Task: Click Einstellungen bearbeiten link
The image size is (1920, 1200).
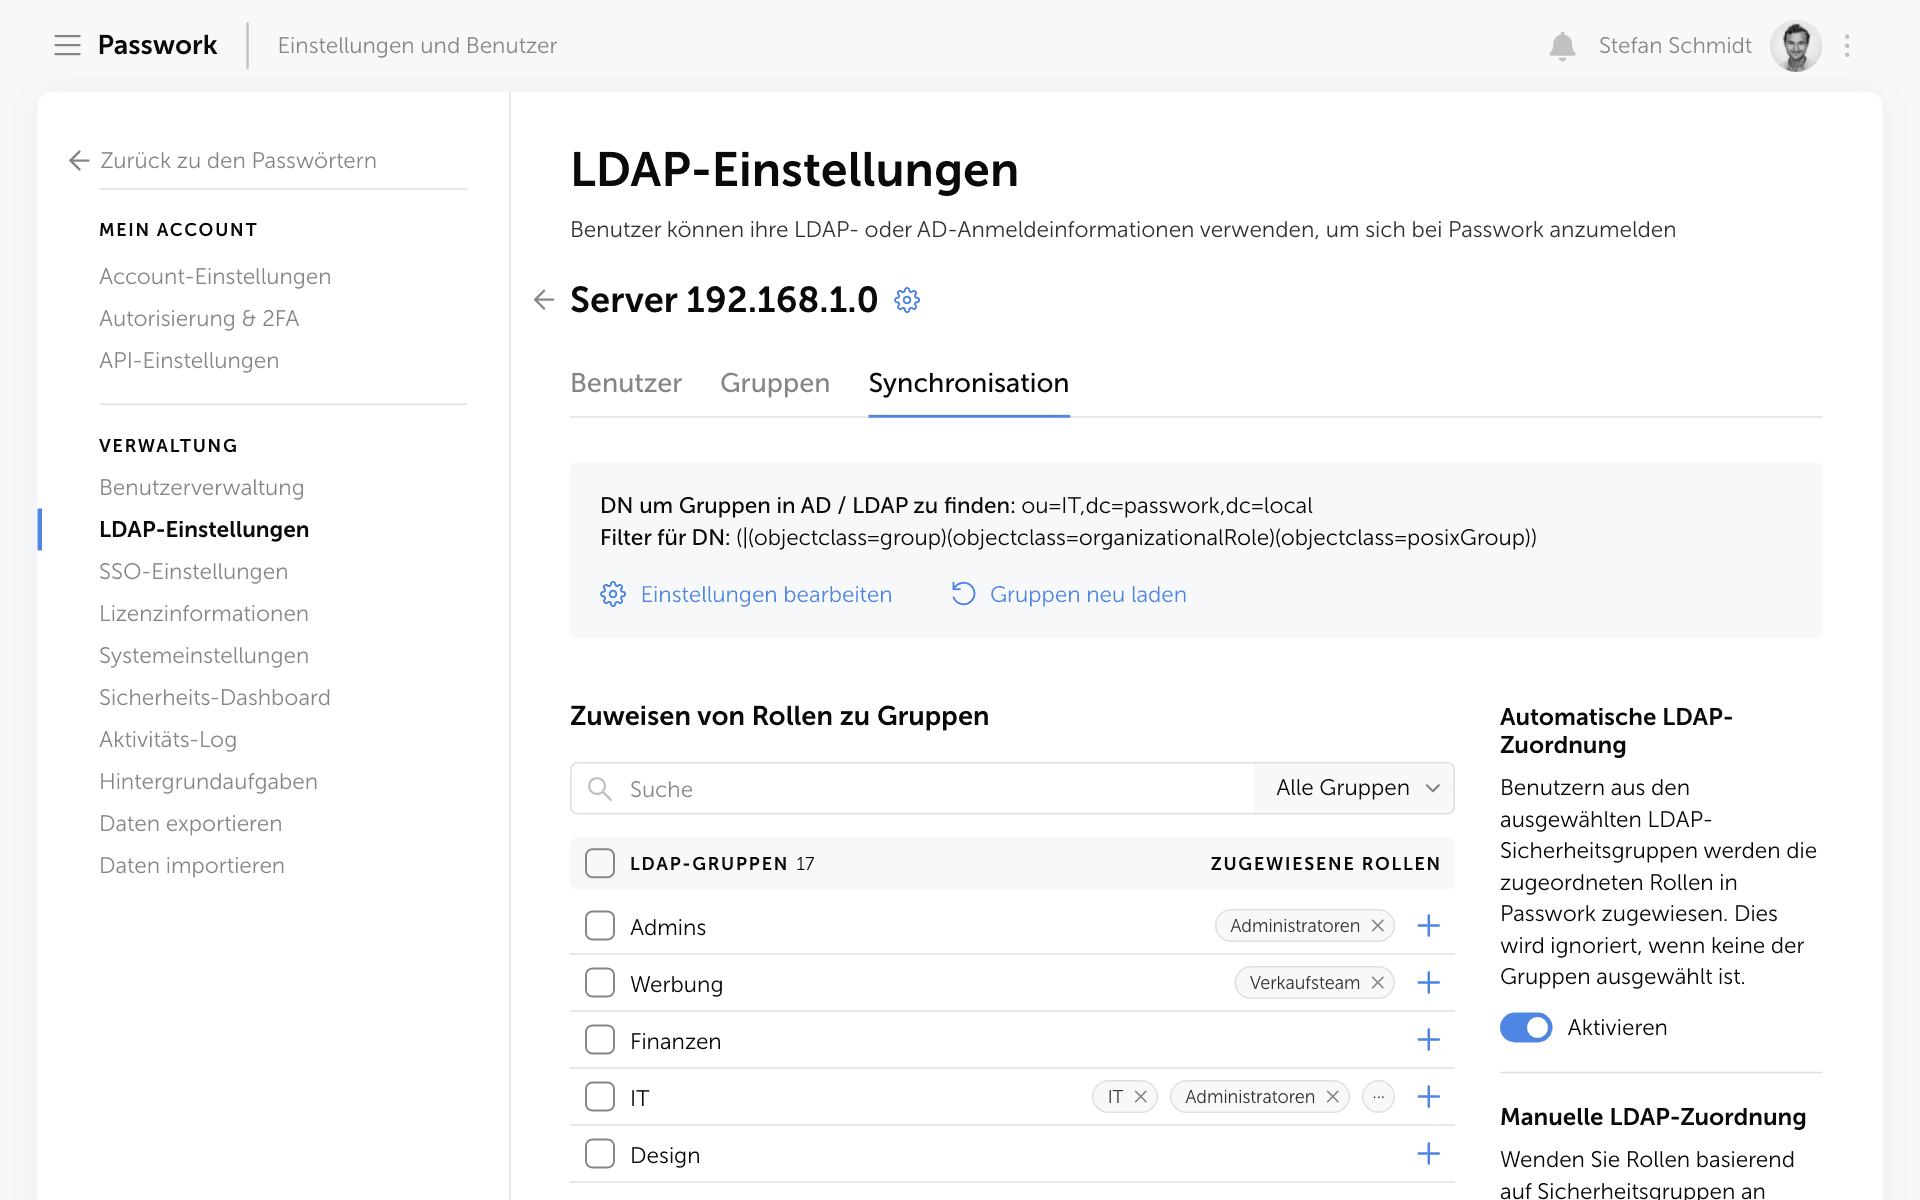Action: (x=766, y=594)
